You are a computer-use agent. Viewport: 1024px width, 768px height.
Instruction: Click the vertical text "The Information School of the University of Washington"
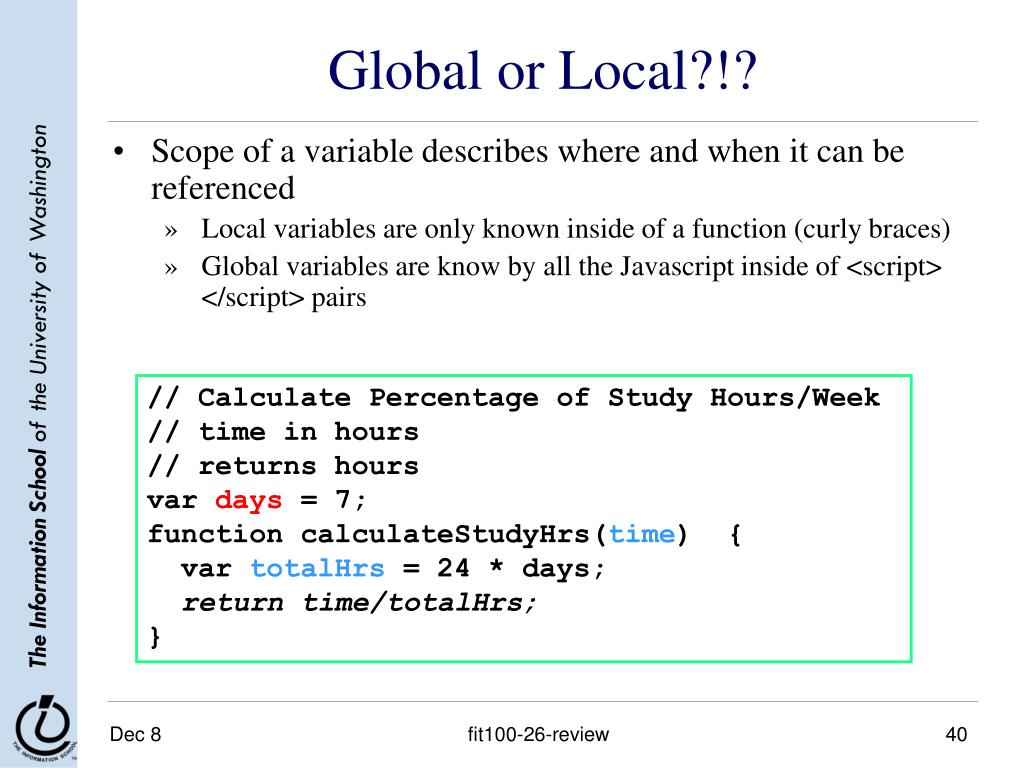click(x=39, y=396)
